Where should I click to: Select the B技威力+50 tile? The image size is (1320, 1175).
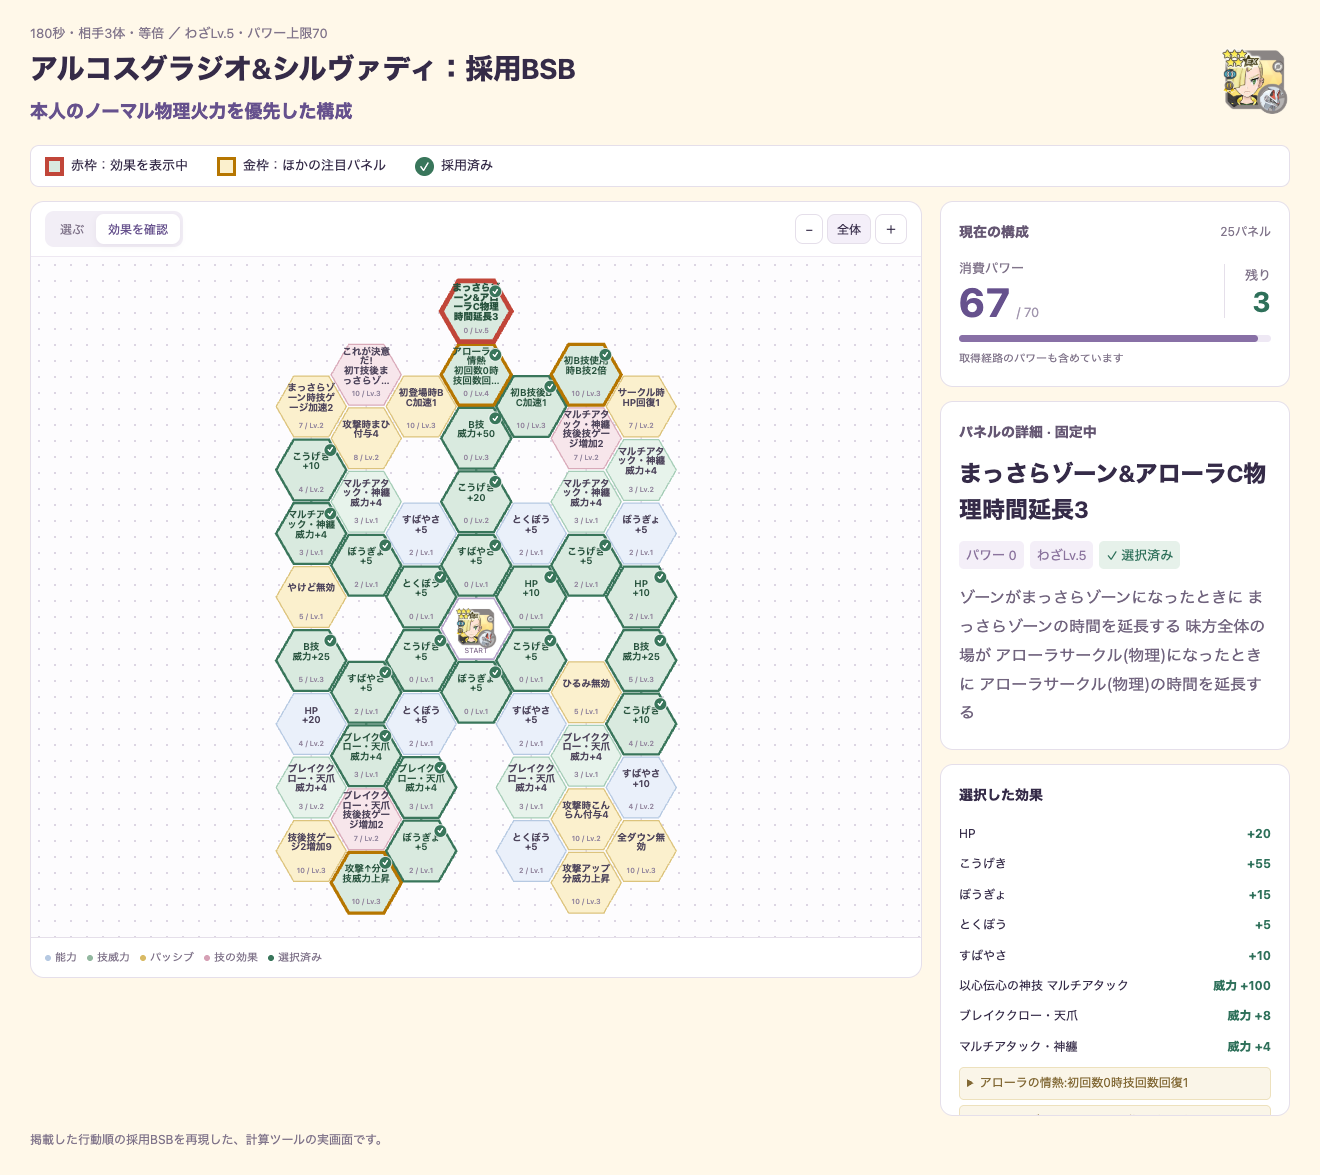tap(476, 439)
